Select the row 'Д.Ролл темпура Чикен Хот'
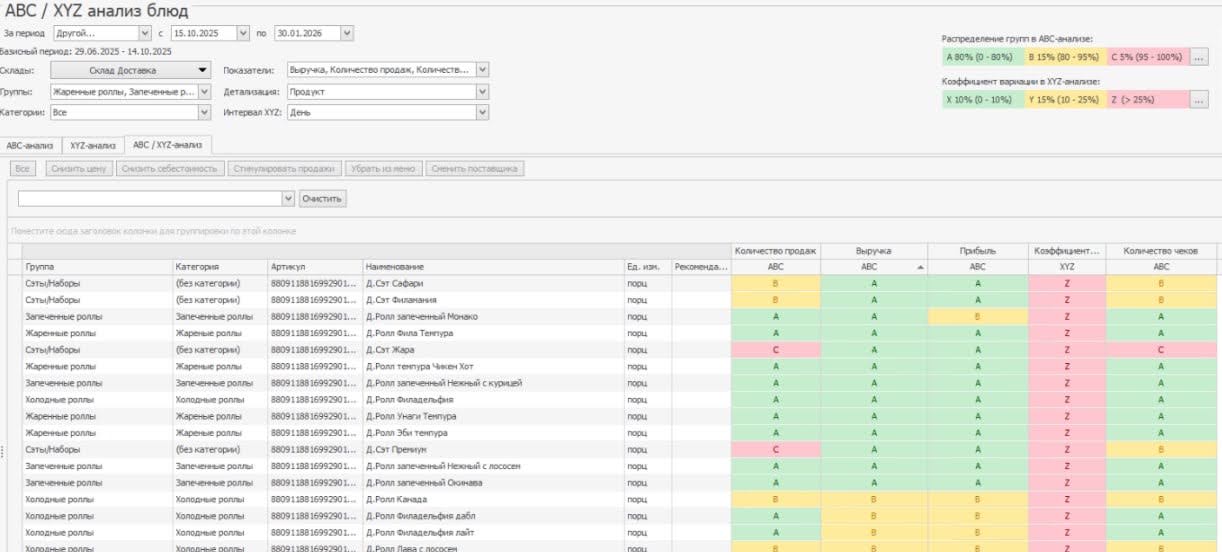The height and width of the screenshot is (552, 1222). 618,366
